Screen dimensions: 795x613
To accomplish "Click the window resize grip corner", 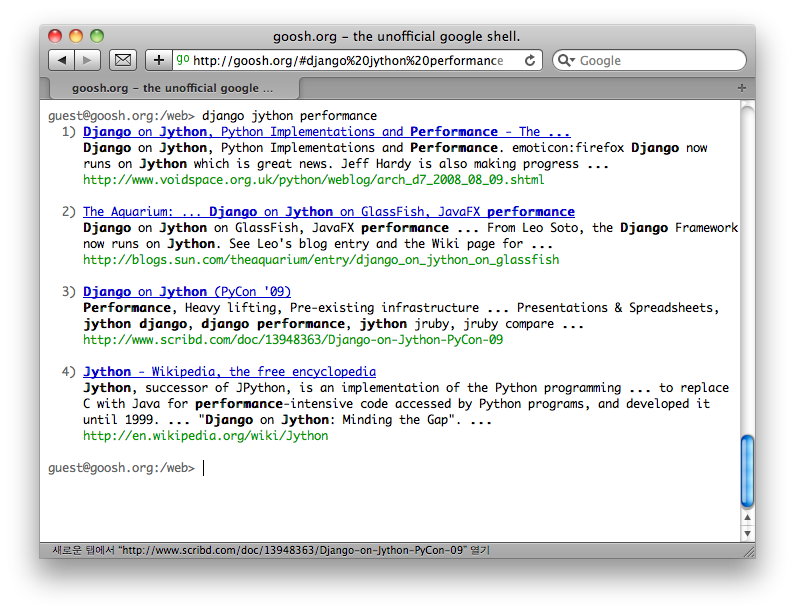I will coord(749,552).
